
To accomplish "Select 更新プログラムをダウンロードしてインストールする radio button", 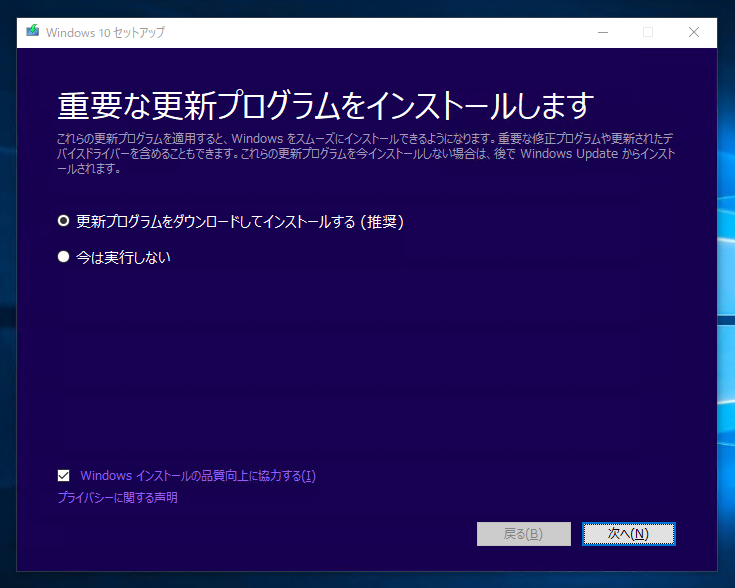I will 63,221.
